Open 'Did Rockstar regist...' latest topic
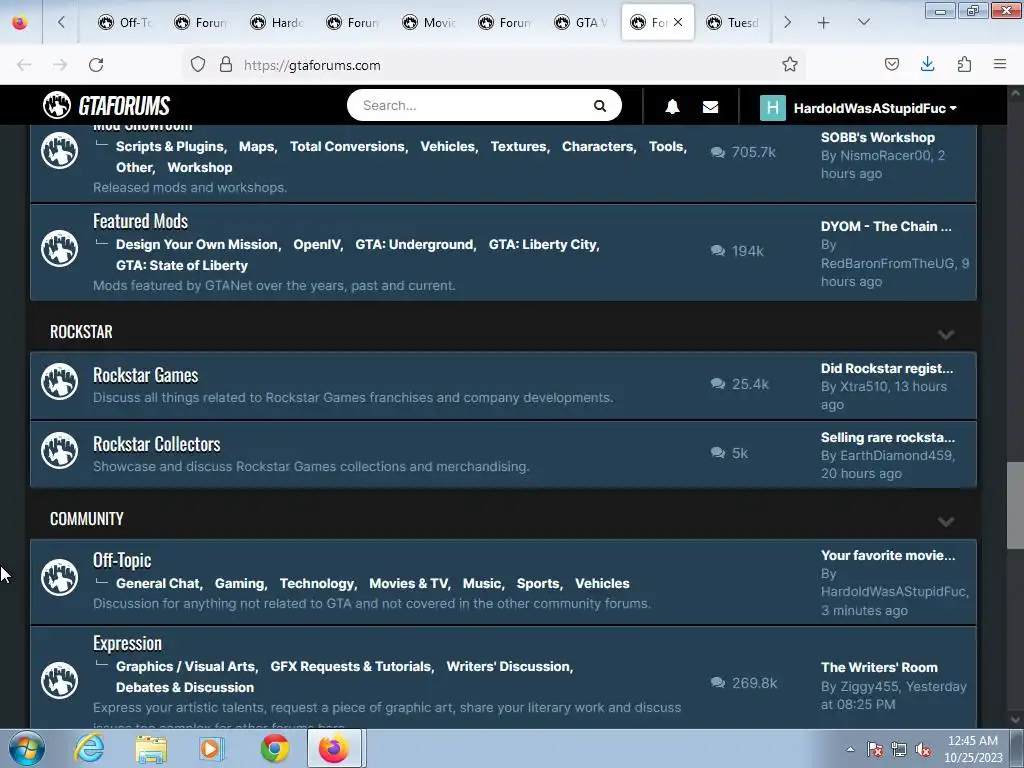The width and height of the screenshot is (1024, 768). pyautogui.click(x=887, y=368)
